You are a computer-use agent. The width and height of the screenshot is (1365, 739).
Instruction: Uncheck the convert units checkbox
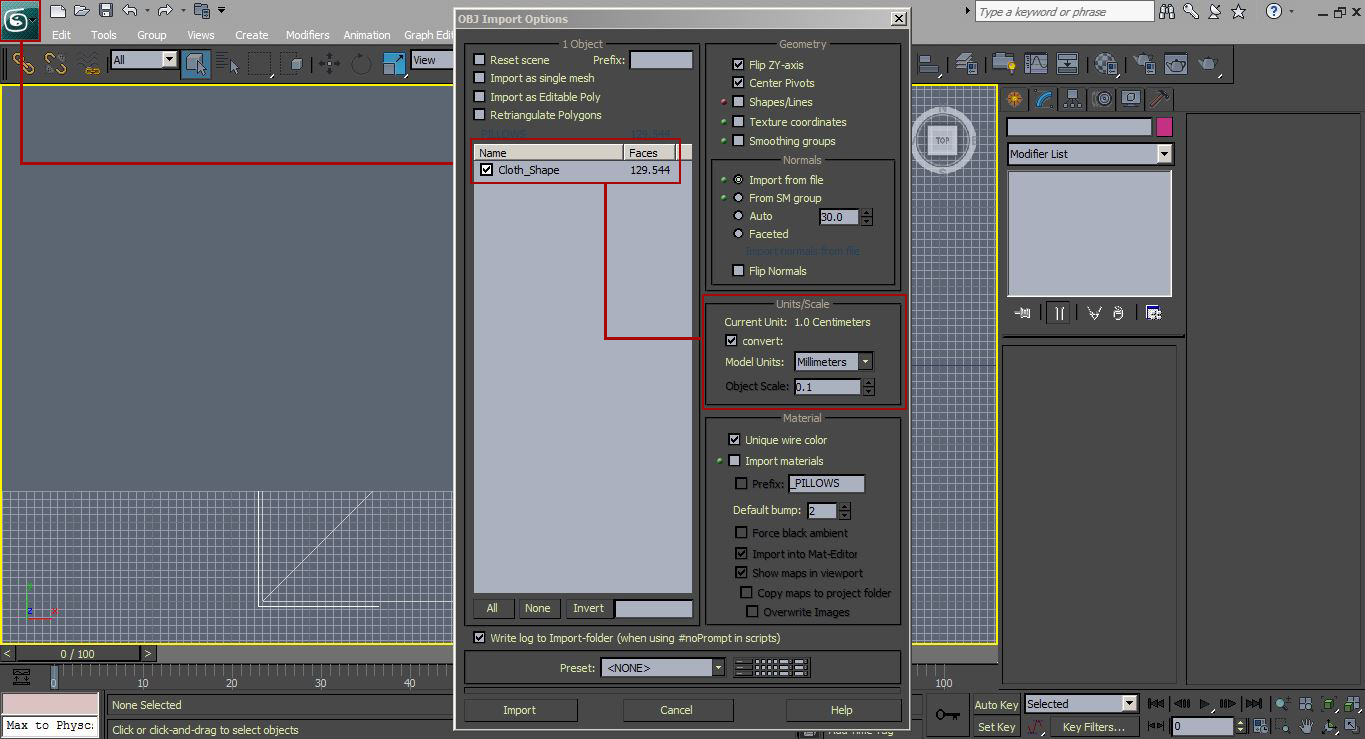[731, 341]
